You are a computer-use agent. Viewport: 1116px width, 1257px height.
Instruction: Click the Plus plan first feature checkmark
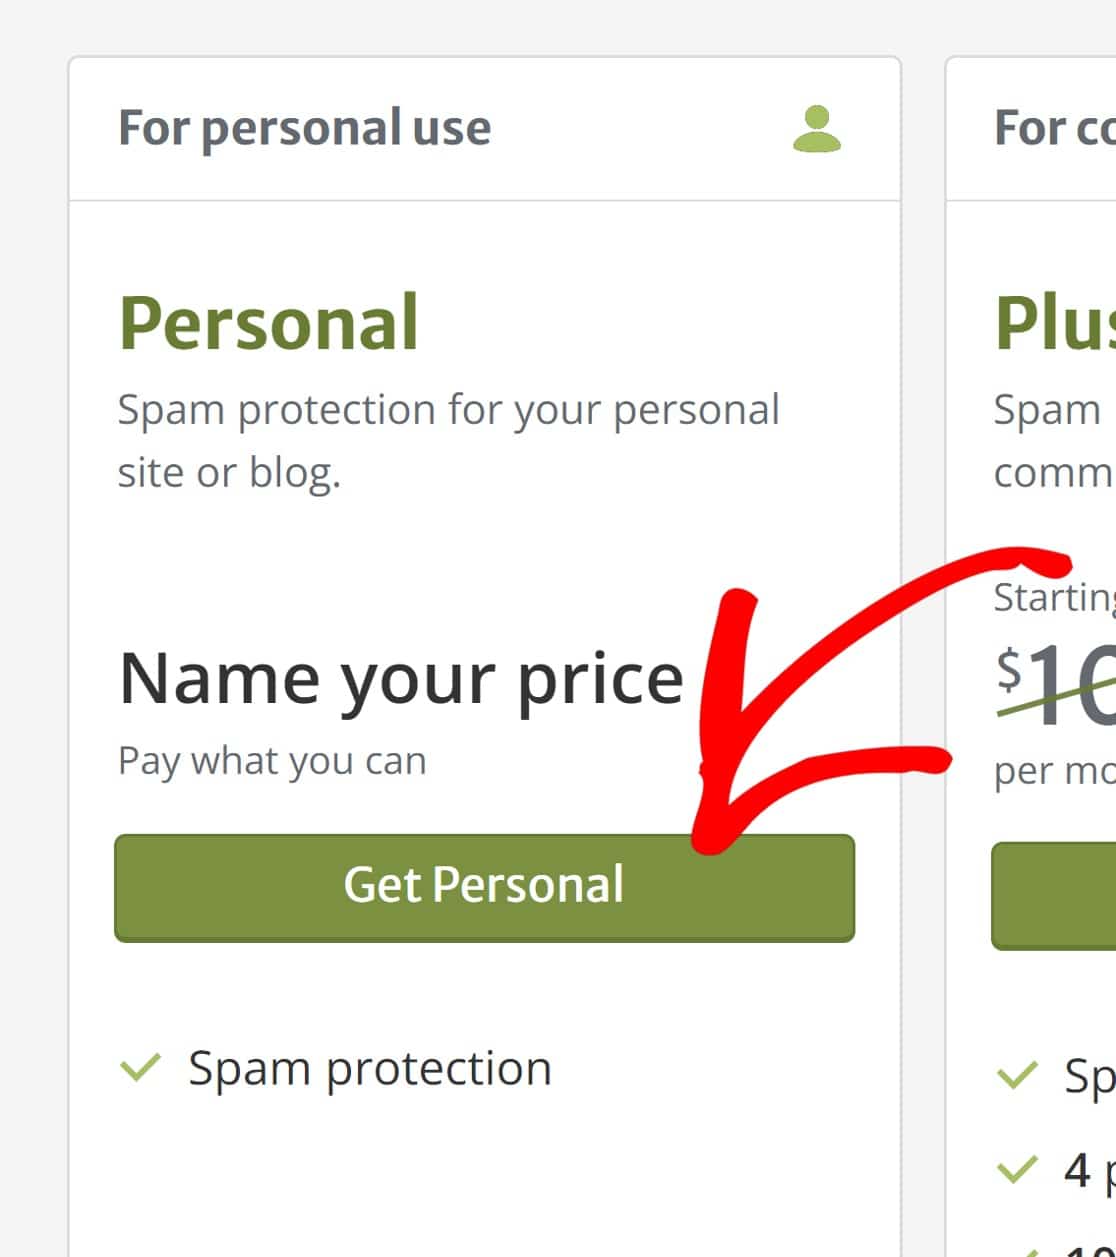(x=1018, y=1075)
